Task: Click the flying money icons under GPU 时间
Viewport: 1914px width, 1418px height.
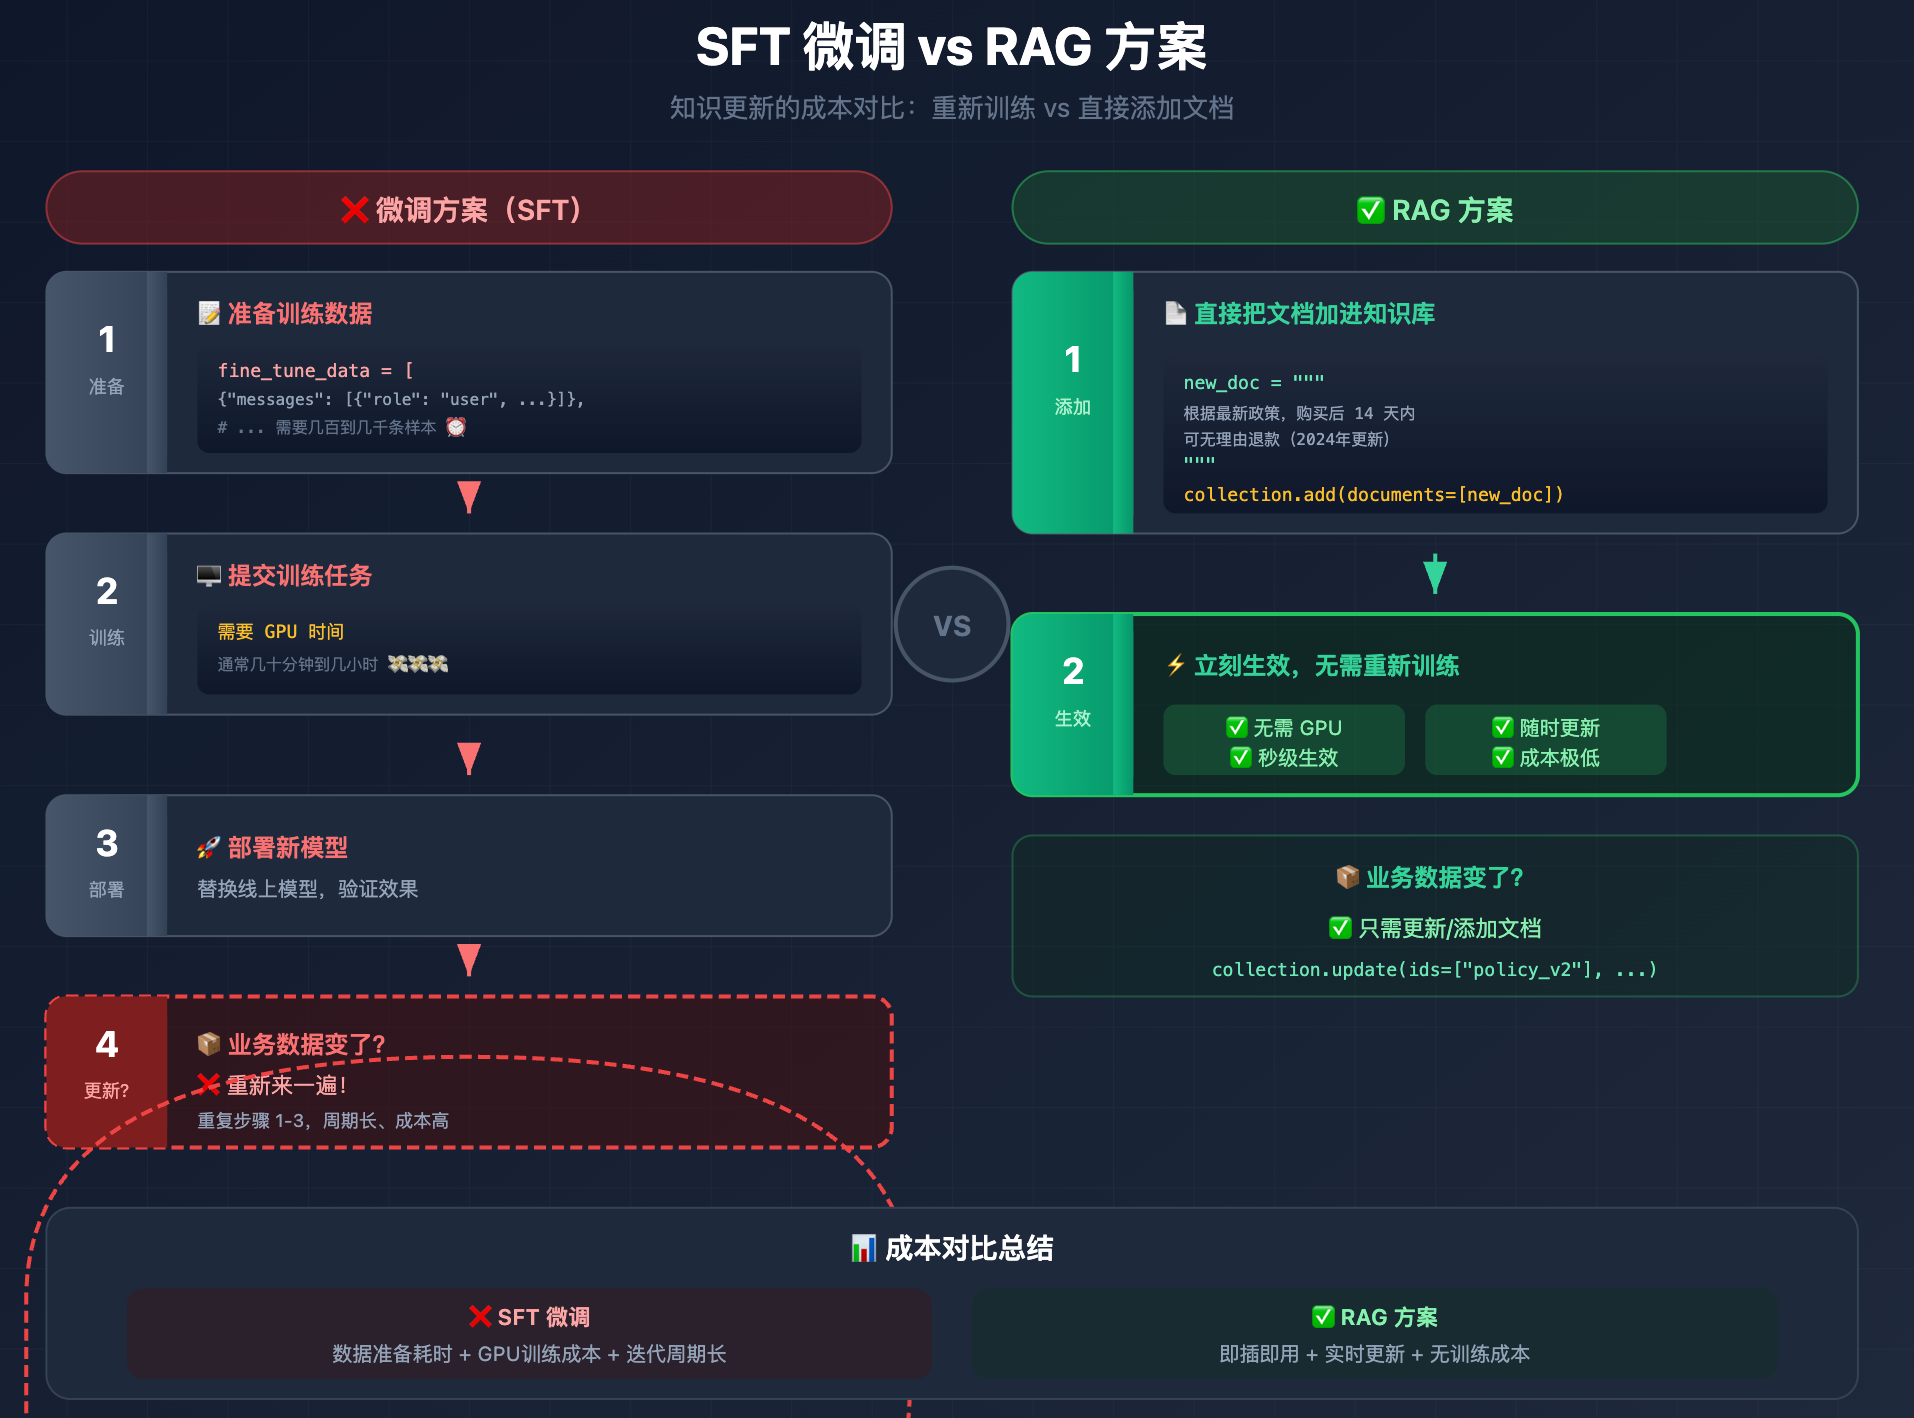Action: tap(418, 664)
